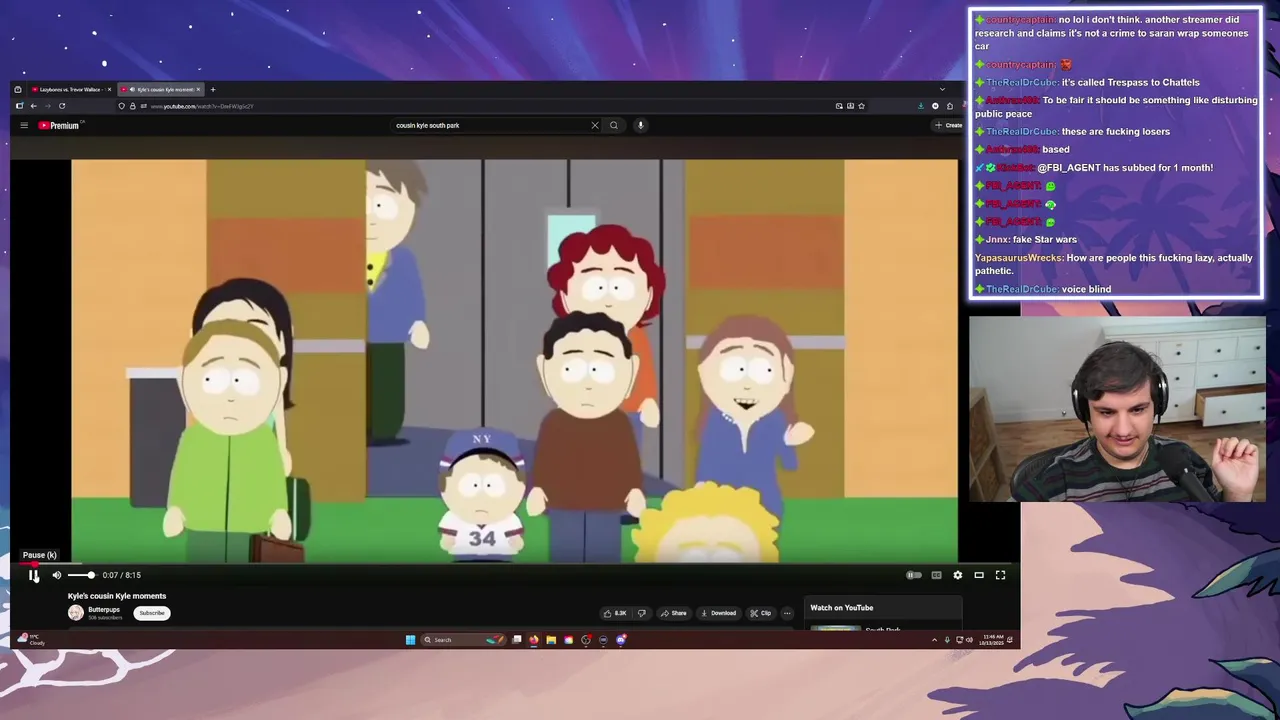Open the Butterpups channel name link
This screenshot has width=1280, height=720.
[104, 609]
